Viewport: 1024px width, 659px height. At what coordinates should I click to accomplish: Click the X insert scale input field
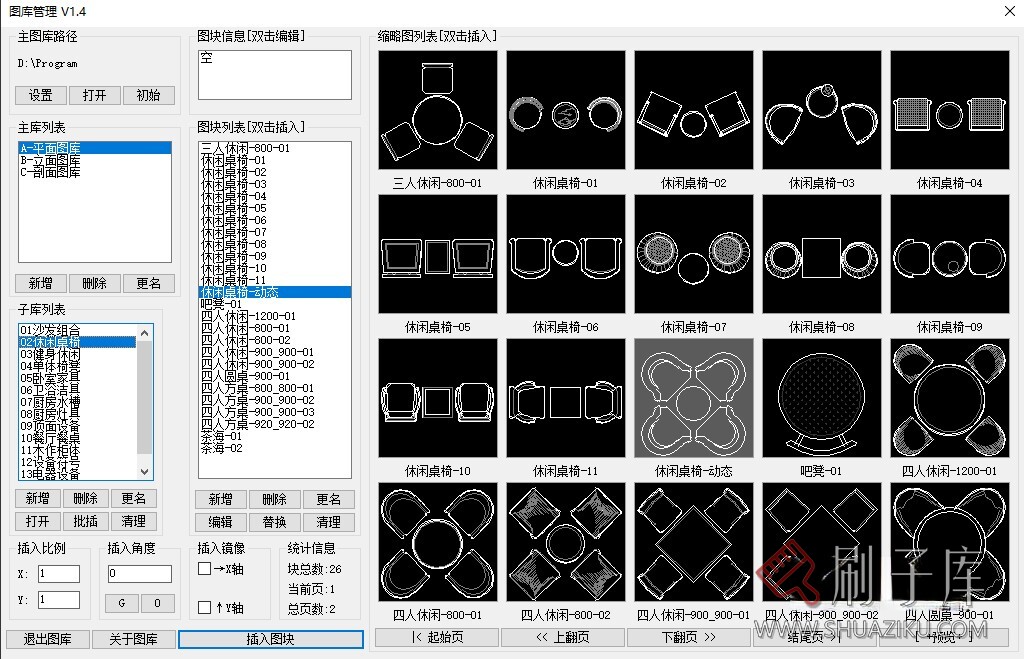point(57,574)
